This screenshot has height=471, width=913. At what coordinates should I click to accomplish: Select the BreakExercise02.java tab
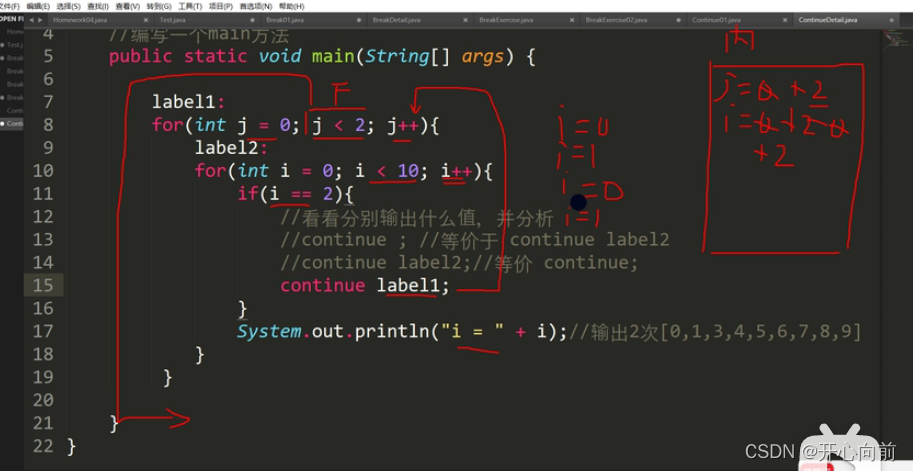pyautogui.click(x=616, y=20)
